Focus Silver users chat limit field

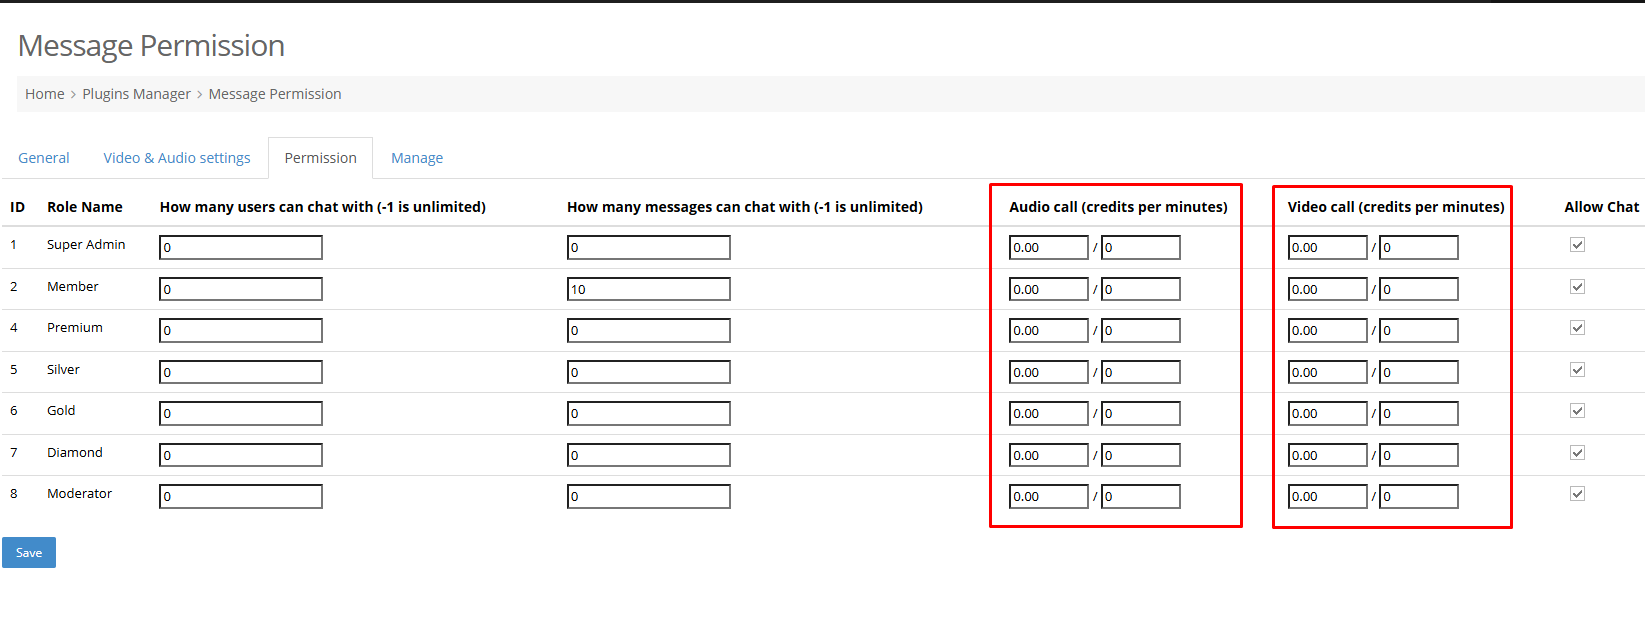(x=241, y=372)
